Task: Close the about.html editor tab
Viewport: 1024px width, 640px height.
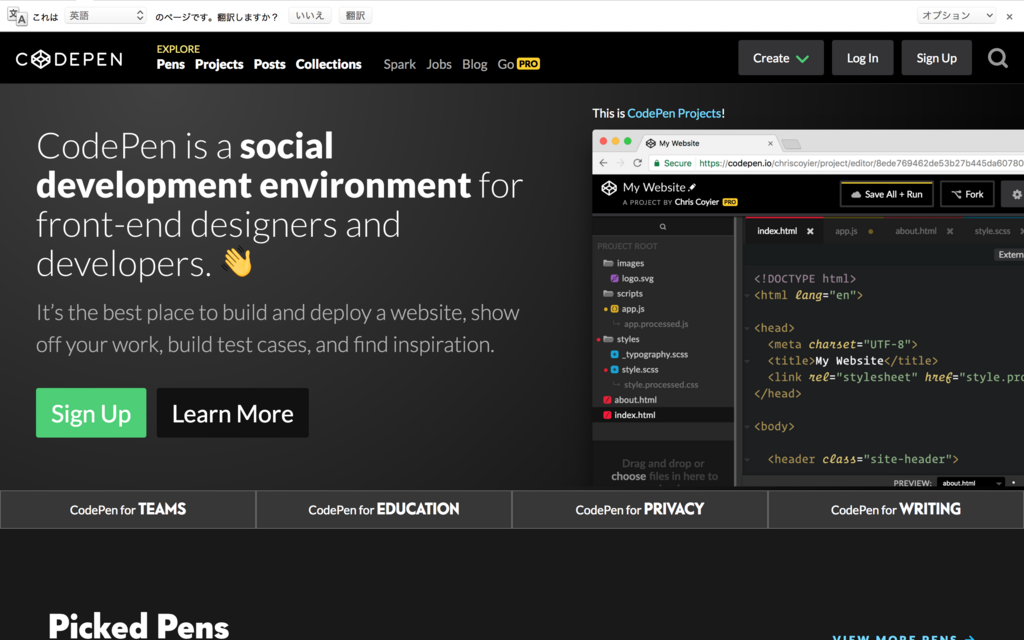Action: (x=950, y=231)
